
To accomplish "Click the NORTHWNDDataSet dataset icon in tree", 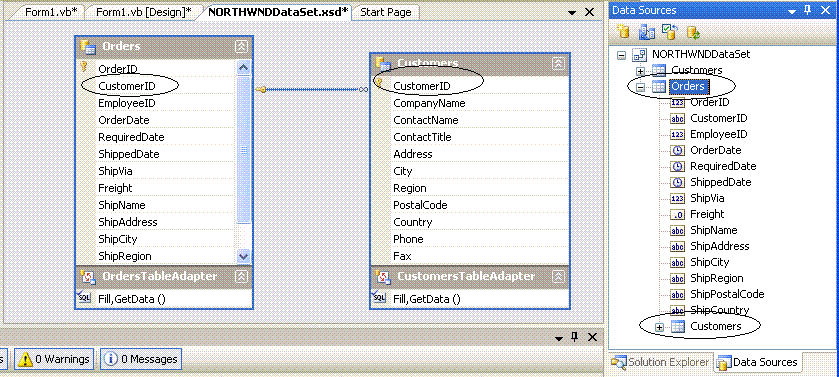I will point(639,55).
